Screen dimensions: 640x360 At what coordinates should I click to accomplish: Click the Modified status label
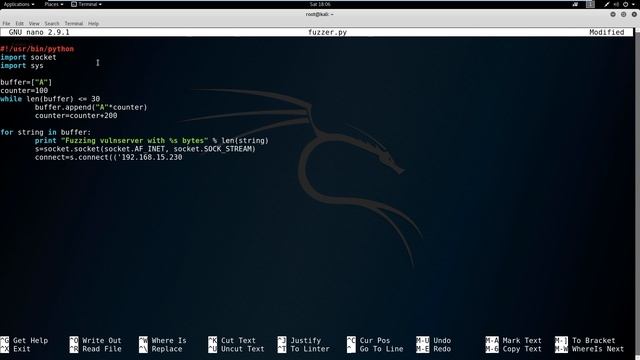[x=607, y=32]
